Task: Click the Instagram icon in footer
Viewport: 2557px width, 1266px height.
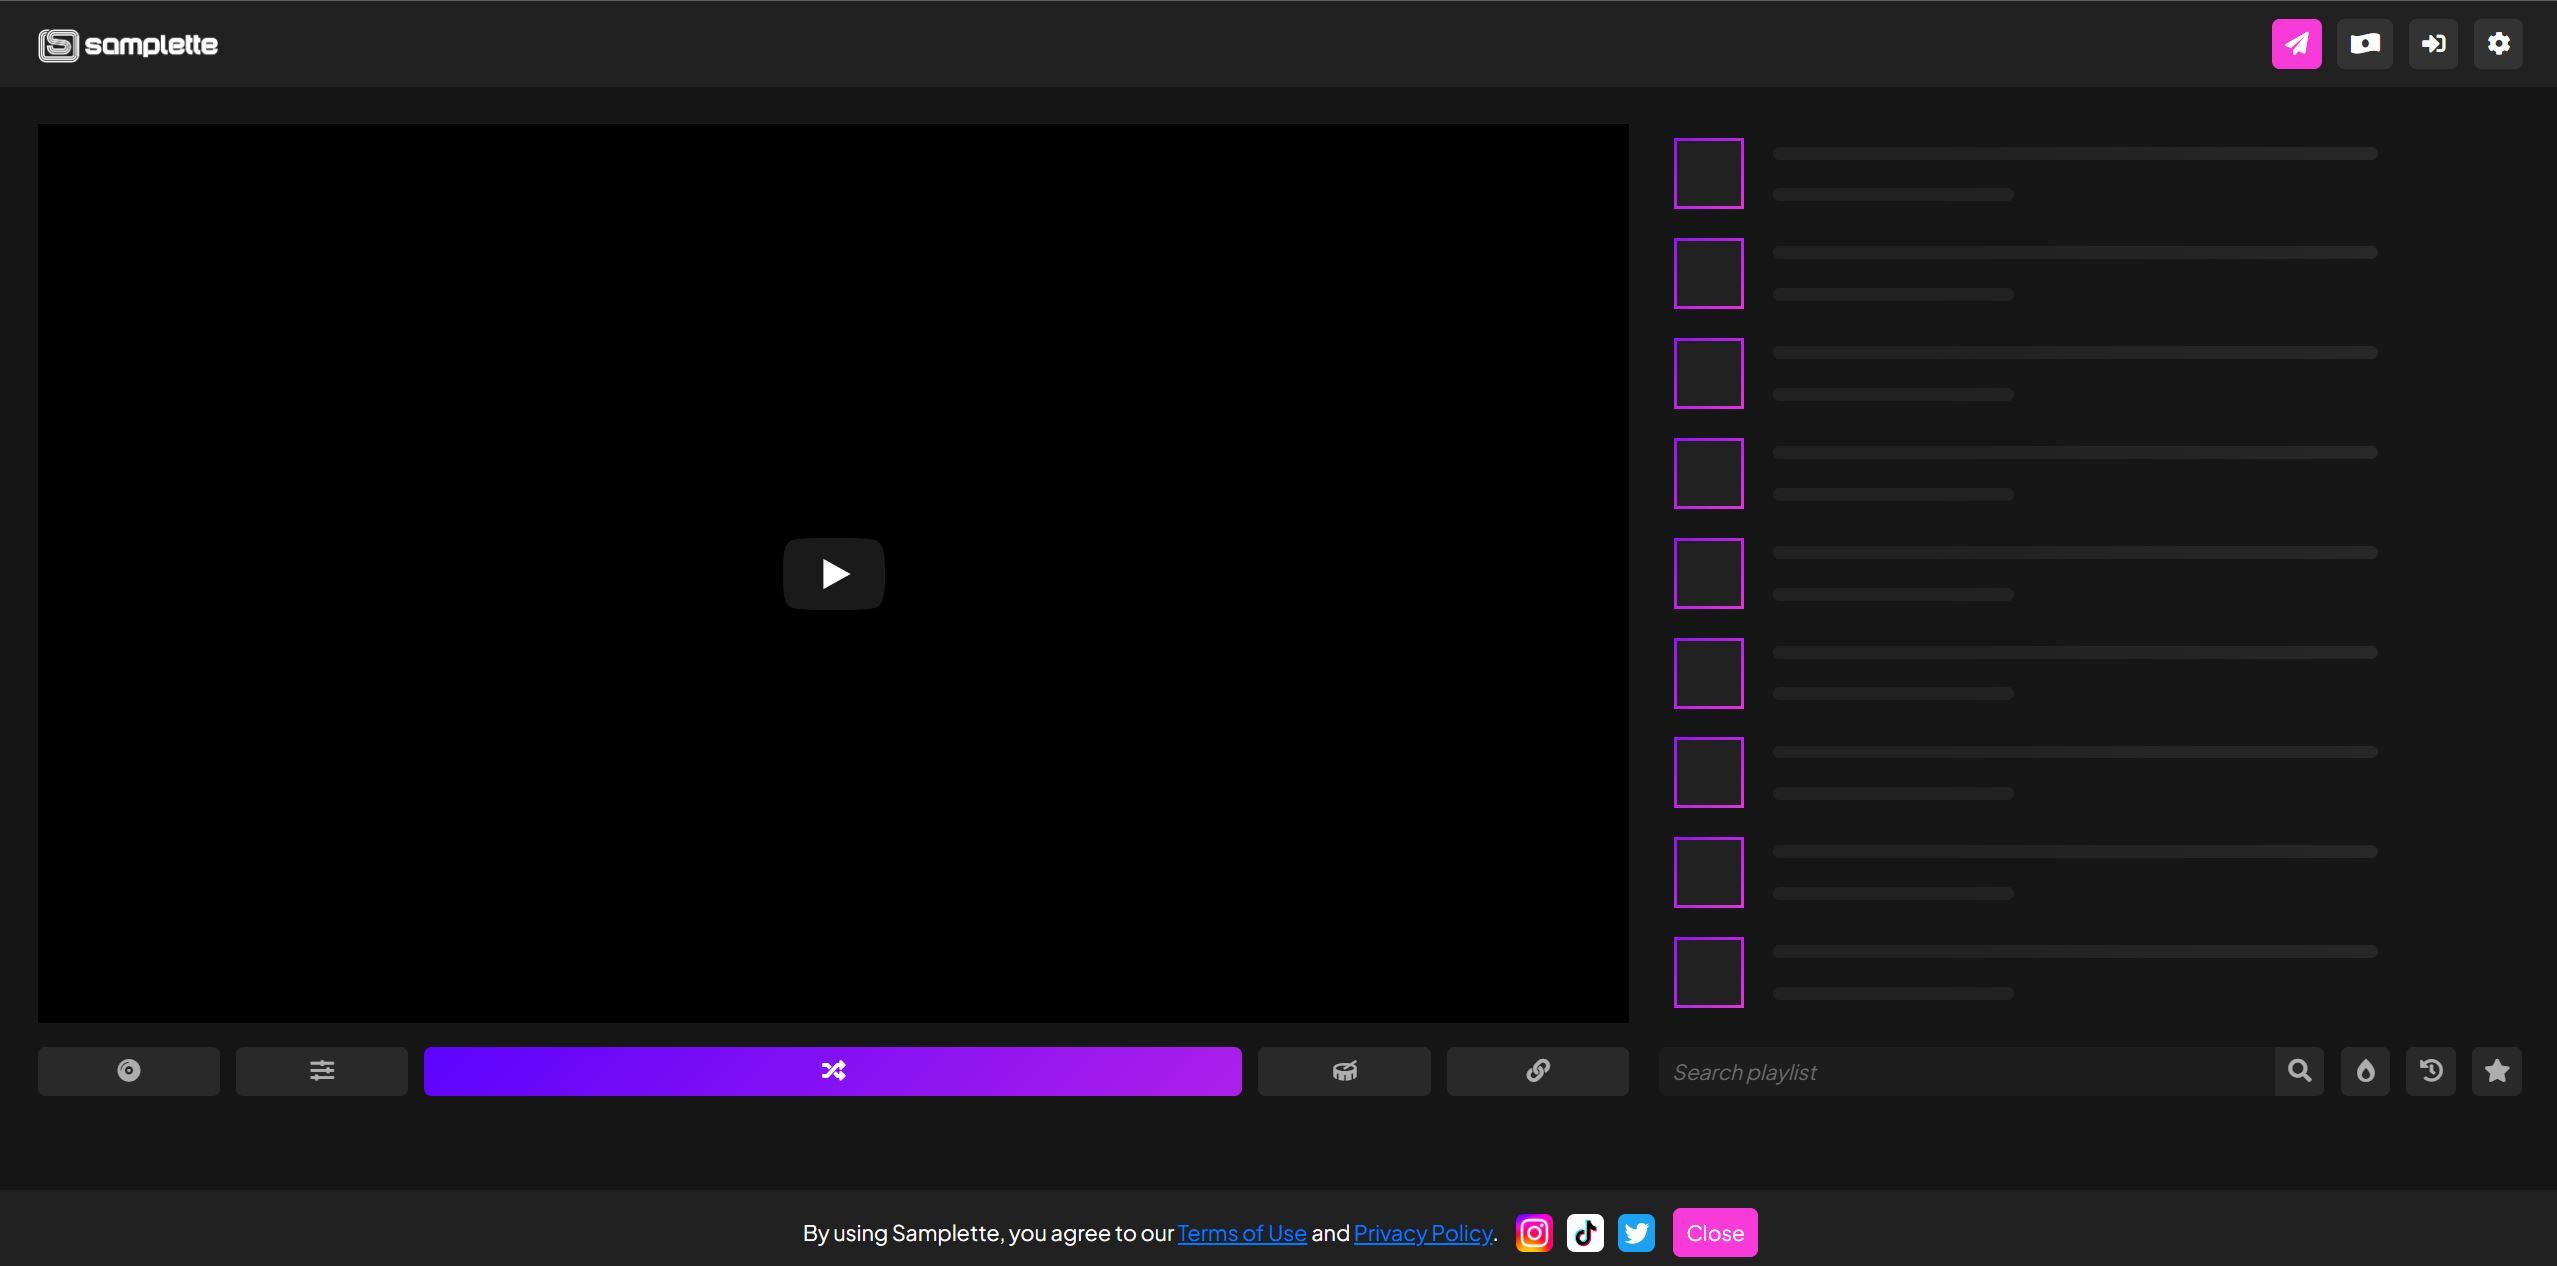Action: pyautogui.click(x=1533, y=1233)
